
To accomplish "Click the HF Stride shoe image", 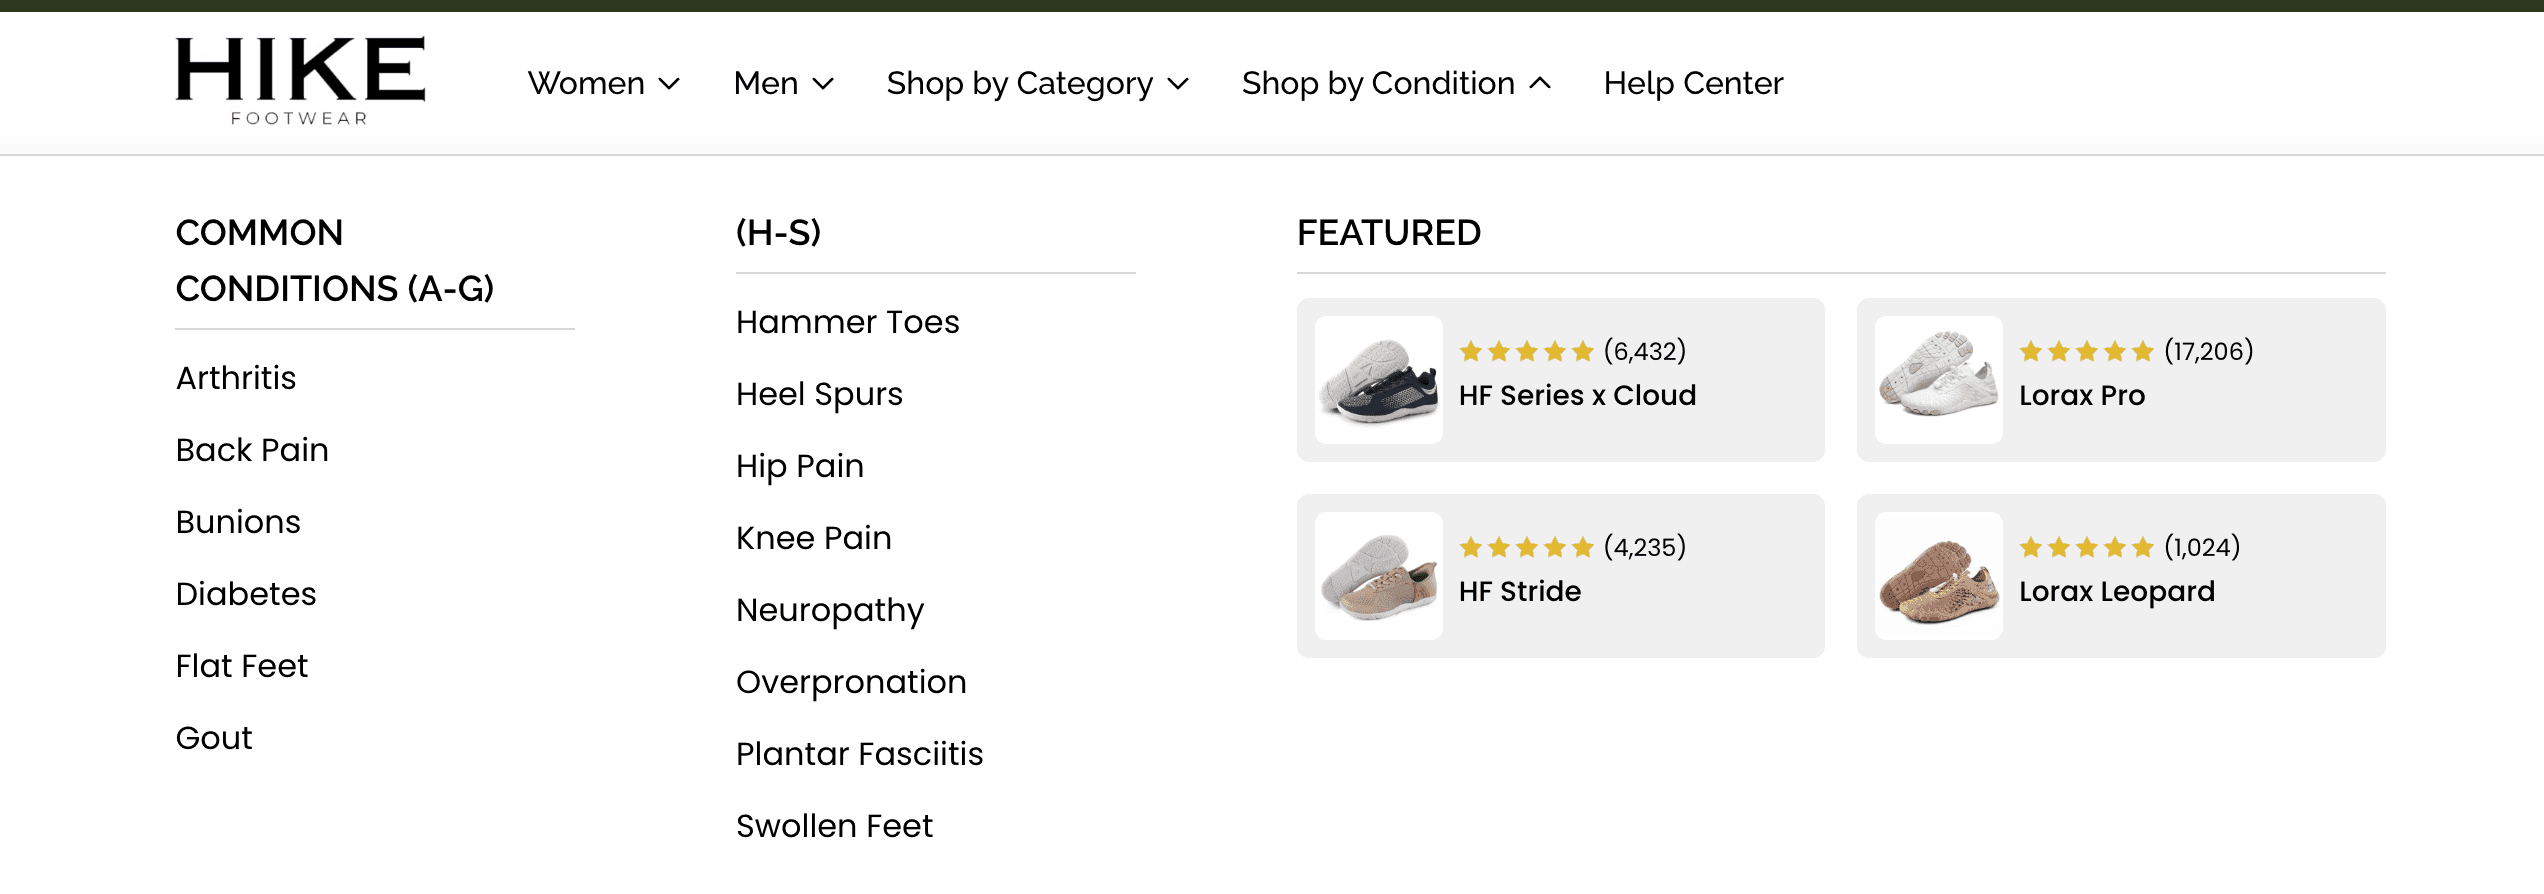I will [1378, 576].
